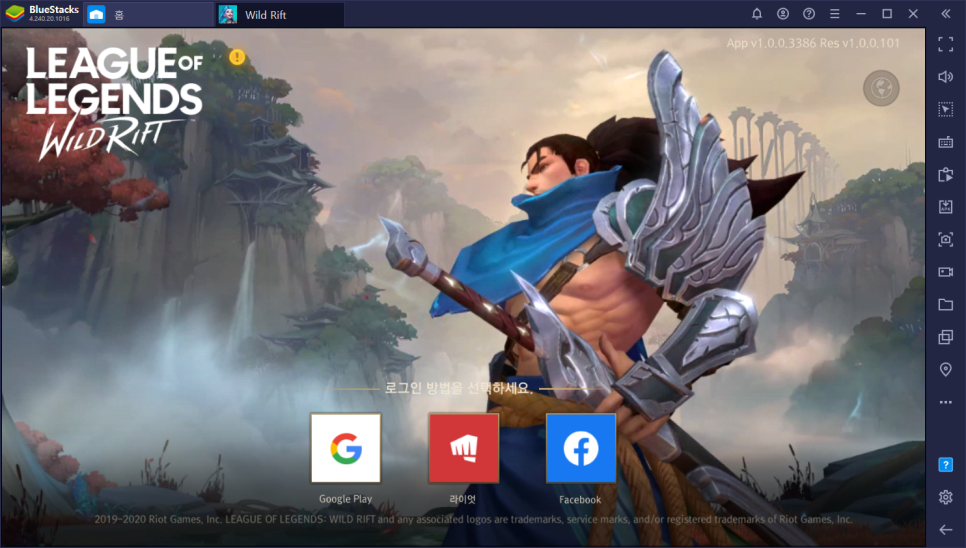Screen dimensions: 966x548
Task: Show more sidebar tools via ellipsis
Action: [946, 402]
